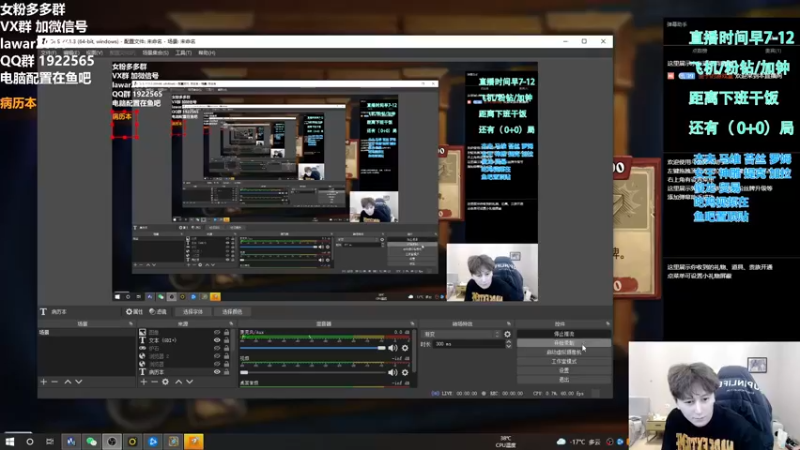Click the 启动虚拟摄像机 virtual camera button
The image size is (800, 450).
coord(564,352)
